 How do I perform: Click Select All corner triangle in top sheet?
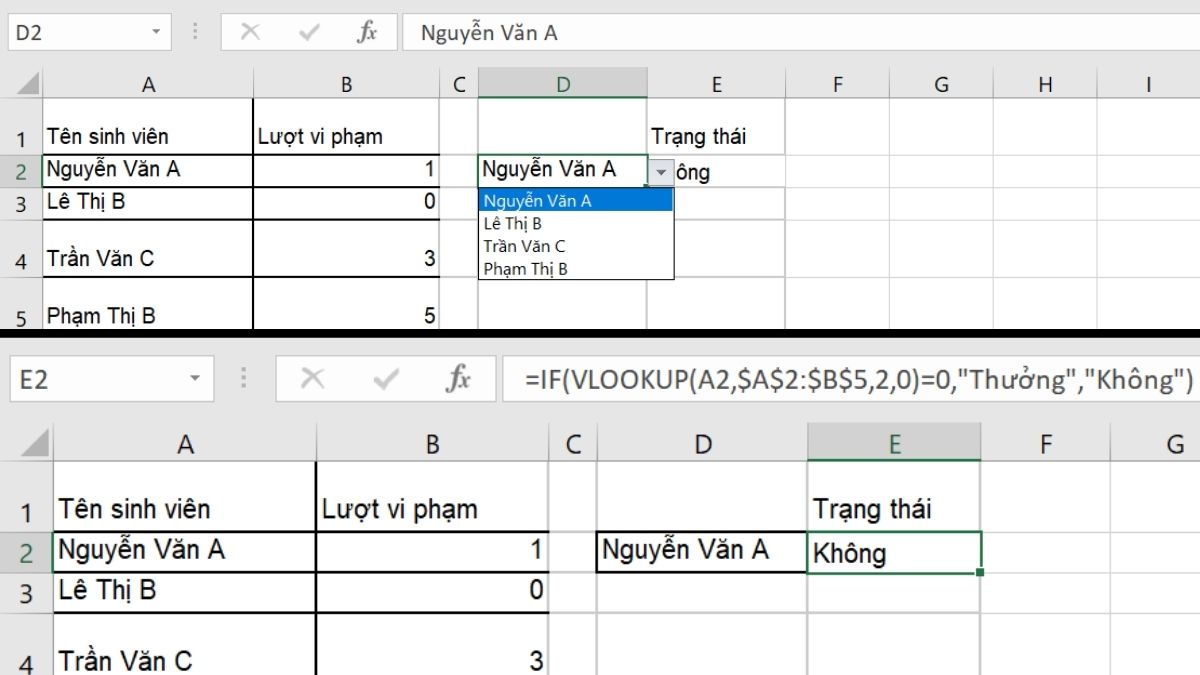click(x=27, y=84)
